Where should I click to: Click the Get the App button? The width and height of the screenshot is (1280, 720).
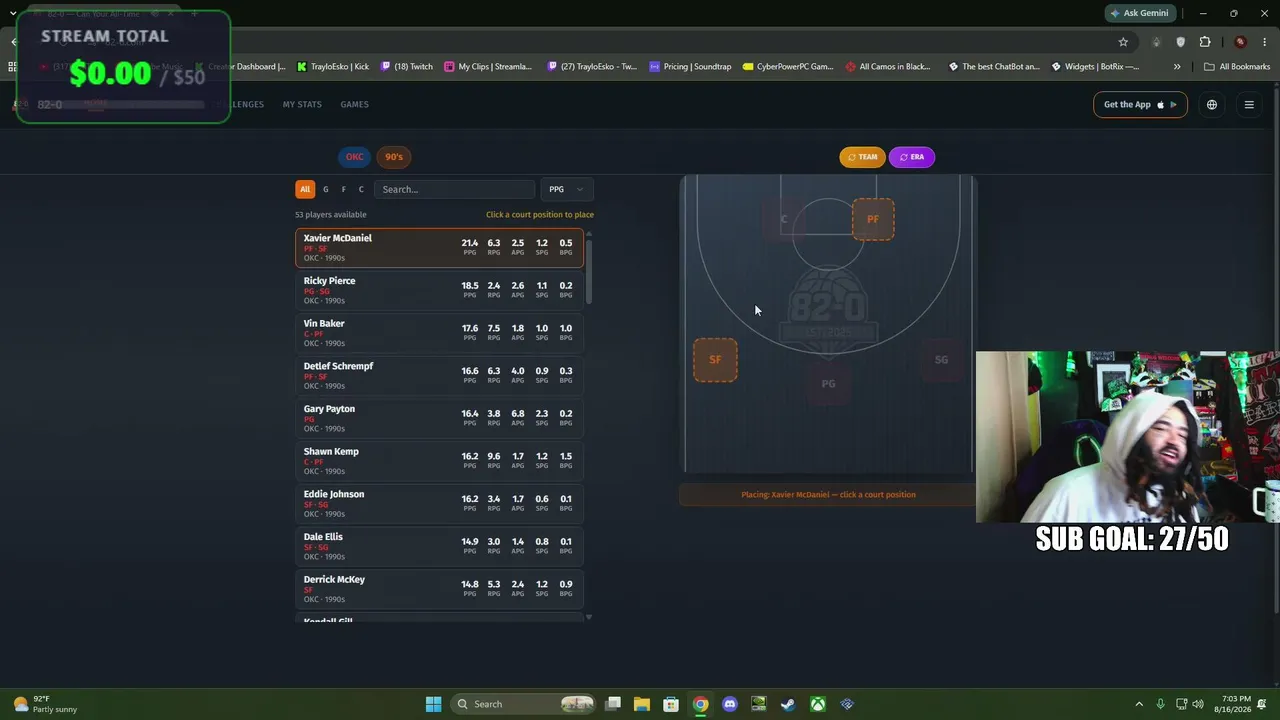[x=1140, y=105]
